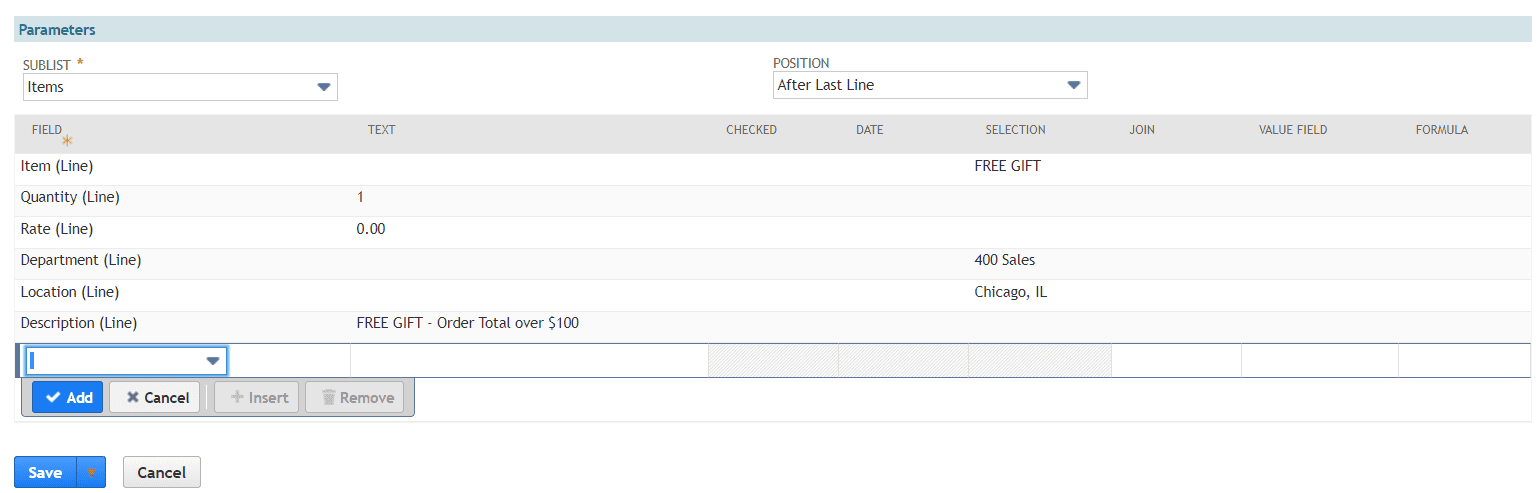Select the Quantity (Line) row
The width and height of the screenshot is (1540, 493).
click(70, 197)
